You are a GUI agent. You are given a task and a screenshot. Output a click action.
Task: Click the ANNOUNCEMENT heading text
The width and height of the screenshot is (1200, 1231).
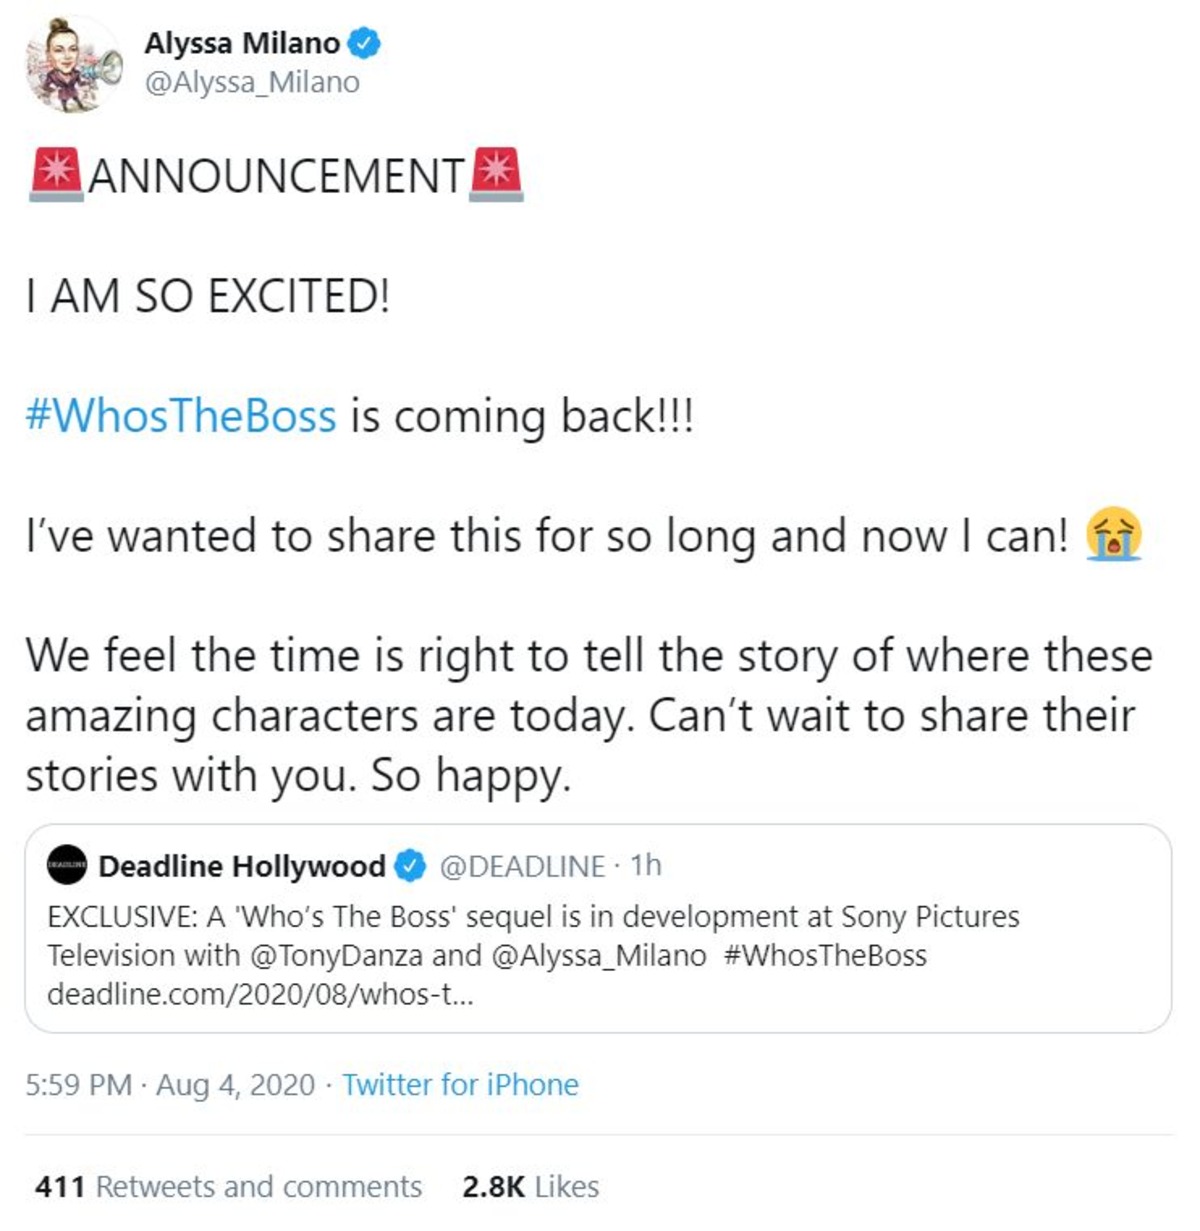tap(277, 176)
